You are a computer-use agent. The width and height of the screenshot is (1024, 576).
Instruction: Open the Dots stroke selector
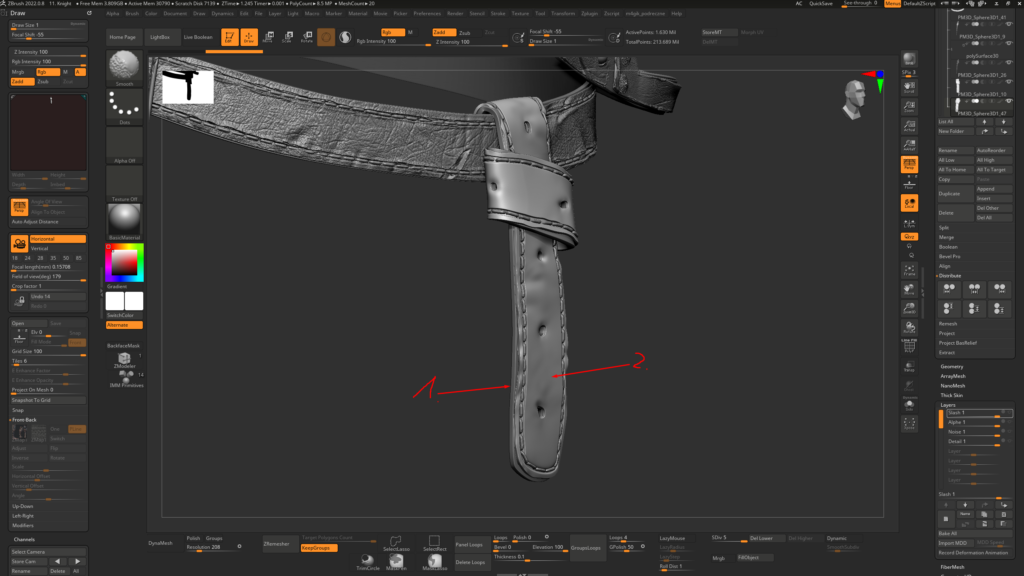(124, 106)
